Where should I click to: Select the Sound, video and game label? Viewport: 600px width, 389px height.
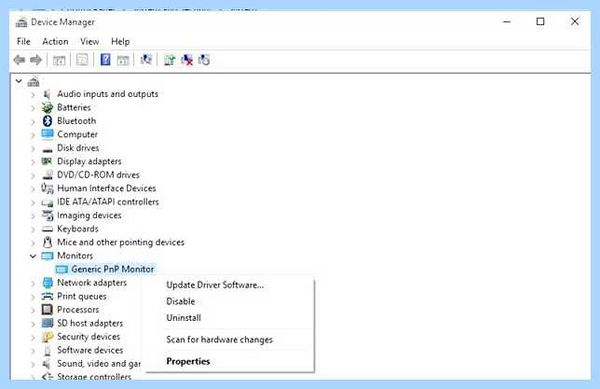pos(99,363)
